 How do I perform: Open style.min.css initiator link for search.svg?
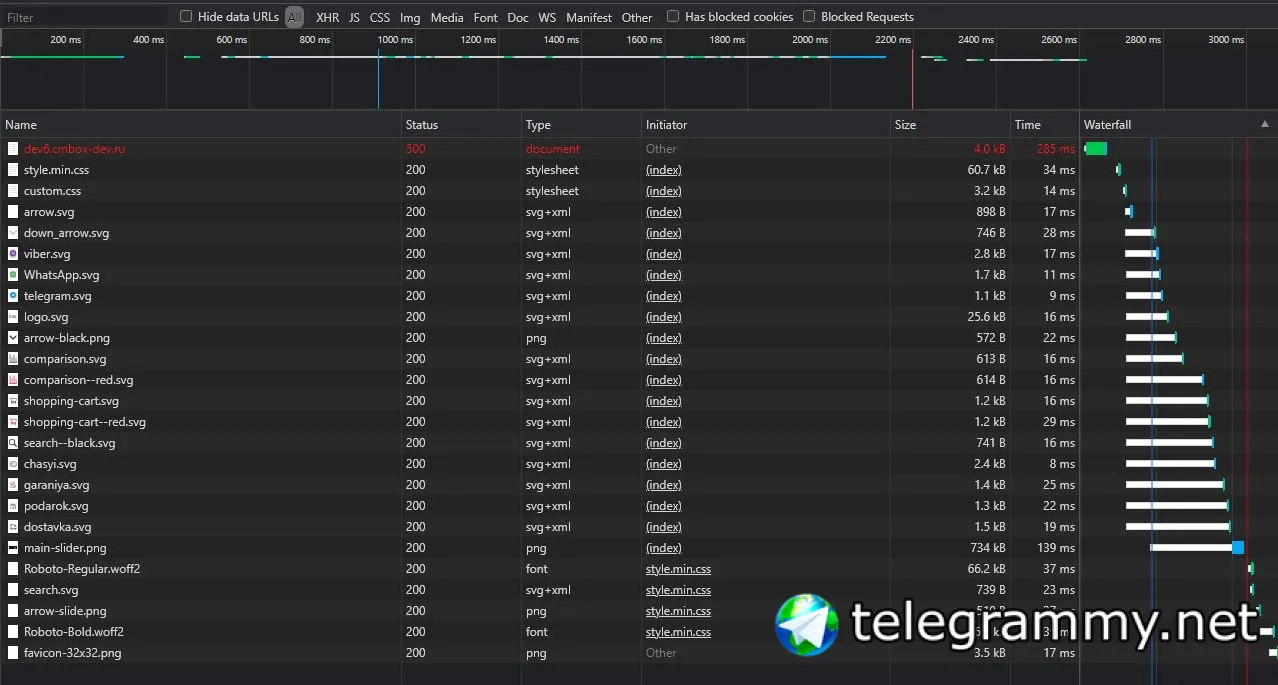[x=678, y=590]
